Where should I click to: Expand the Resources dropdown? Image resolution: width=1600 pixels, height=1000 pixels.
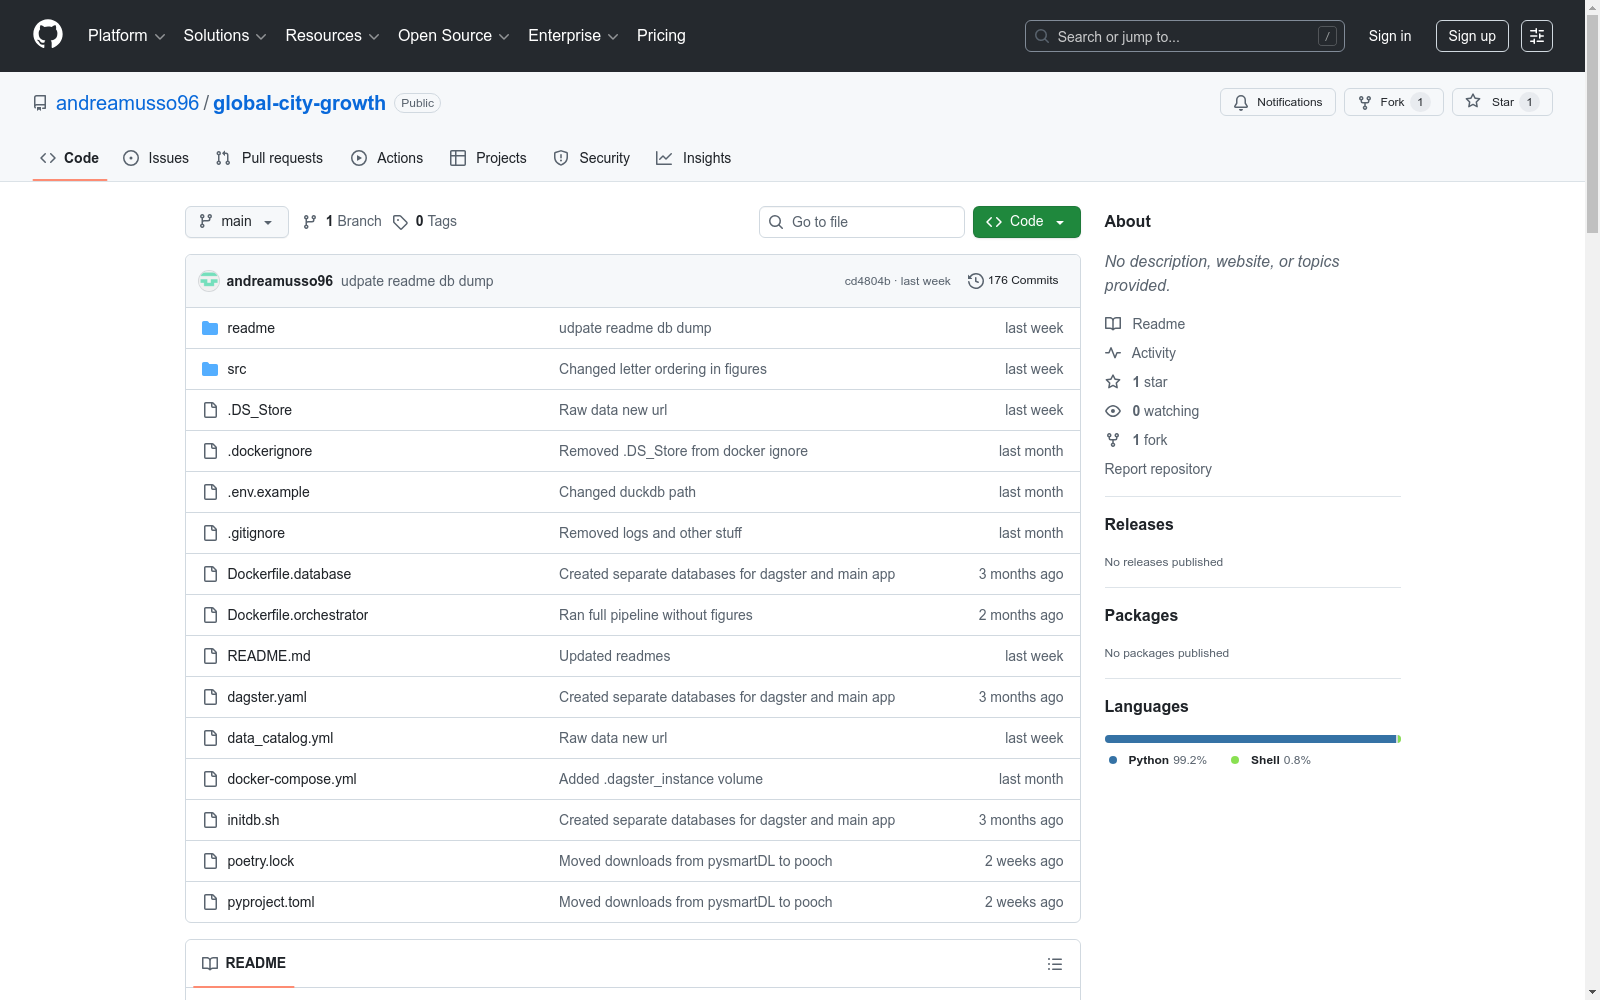pos(332,36)
